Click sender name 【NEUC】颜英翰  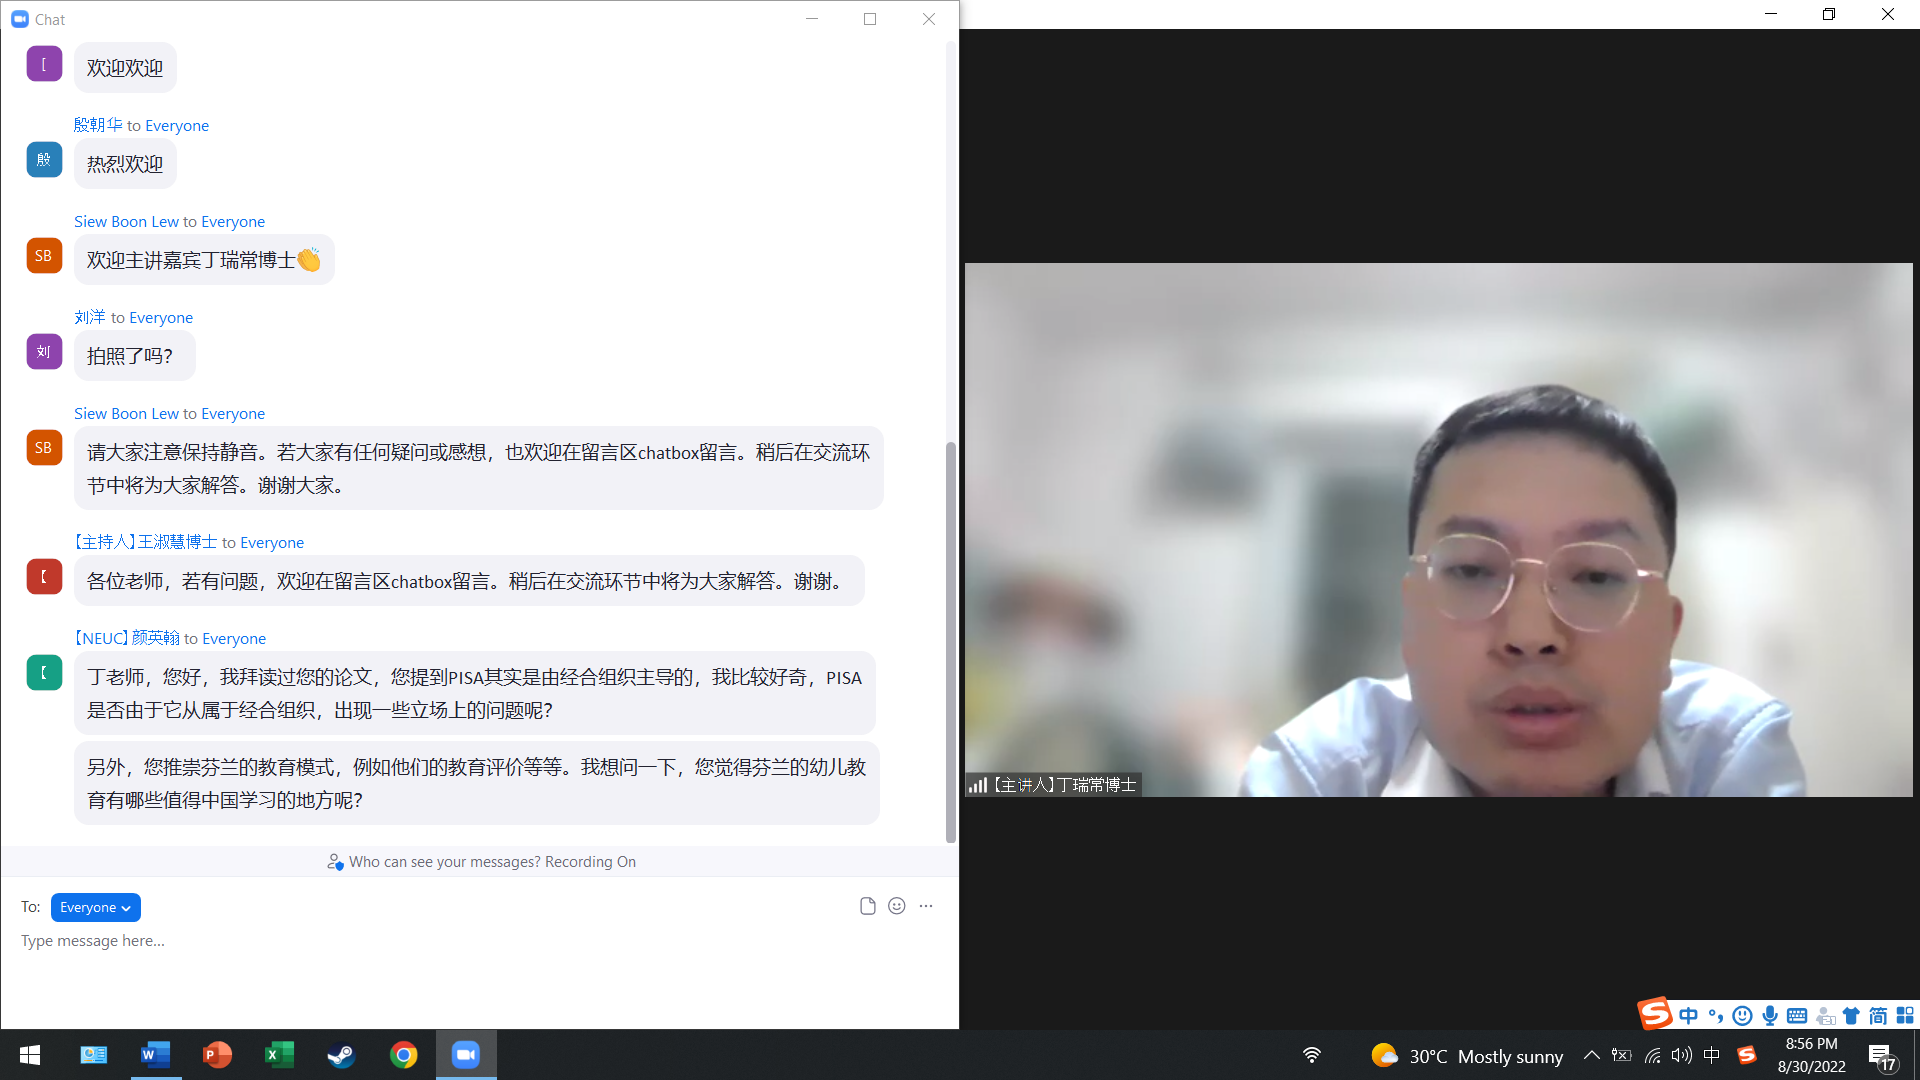[x=125, y=638]
